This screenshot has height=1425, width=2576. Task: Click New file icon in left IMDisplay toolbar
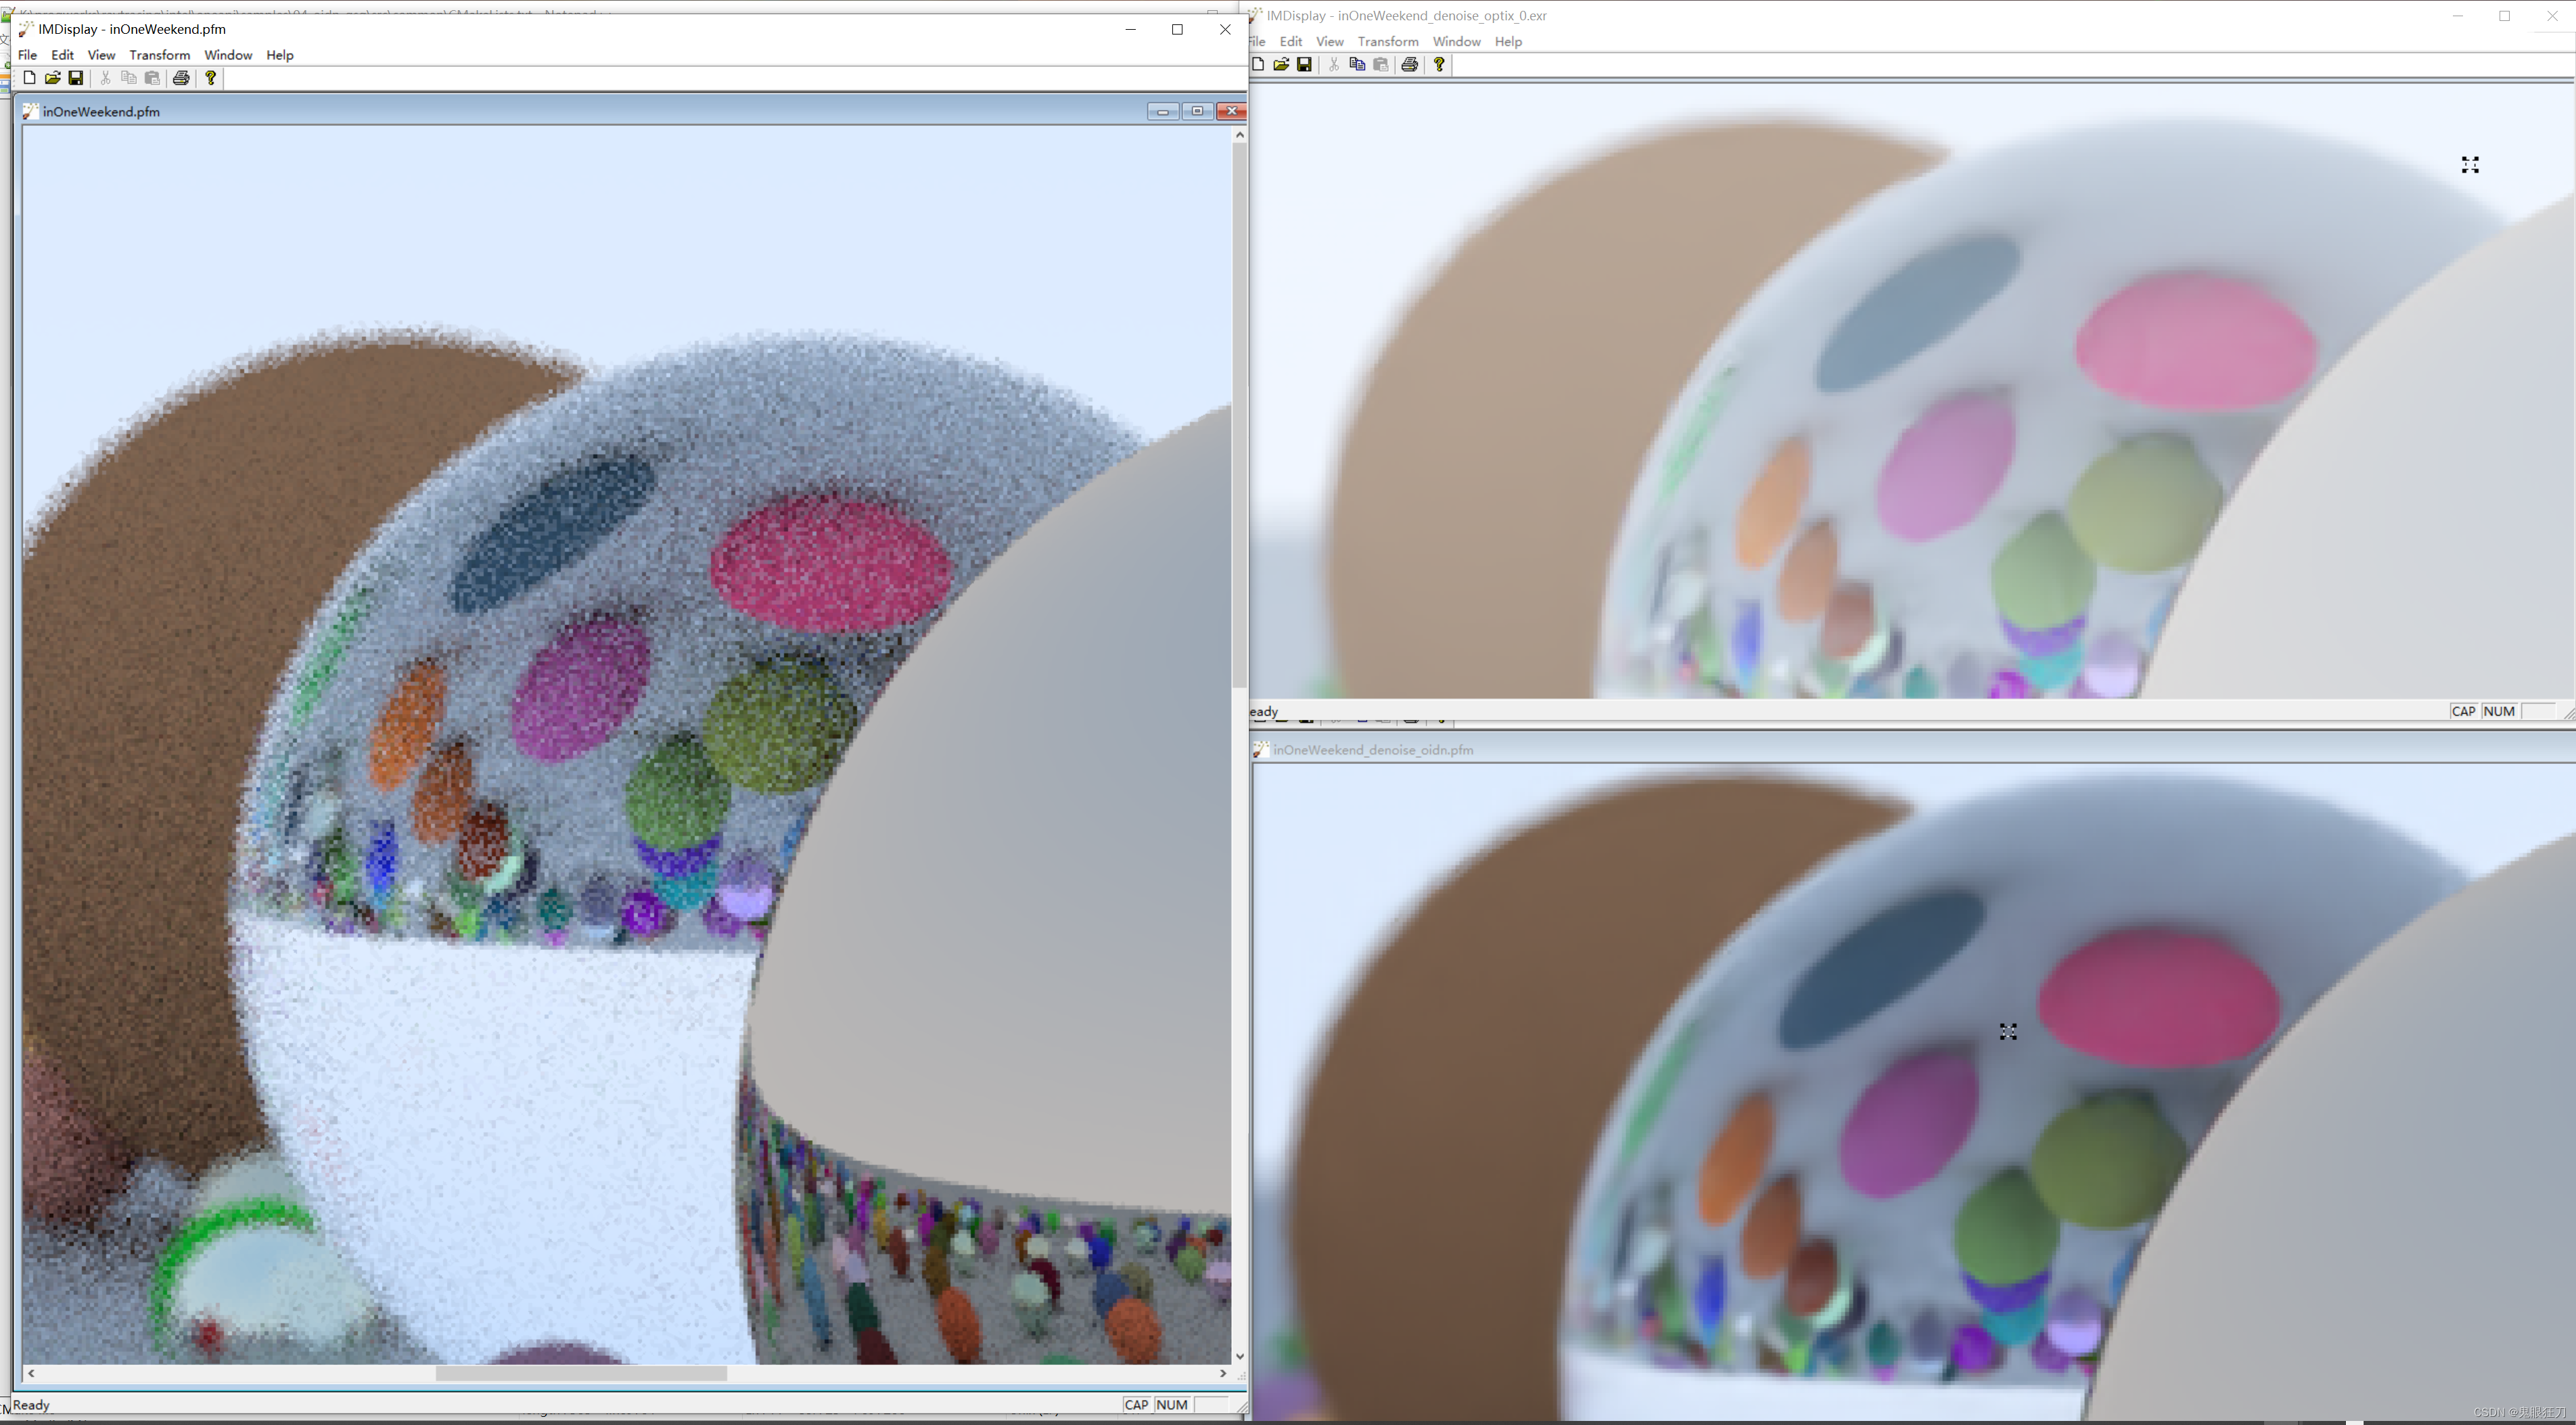pyautogui.click(x=29, y=78)
